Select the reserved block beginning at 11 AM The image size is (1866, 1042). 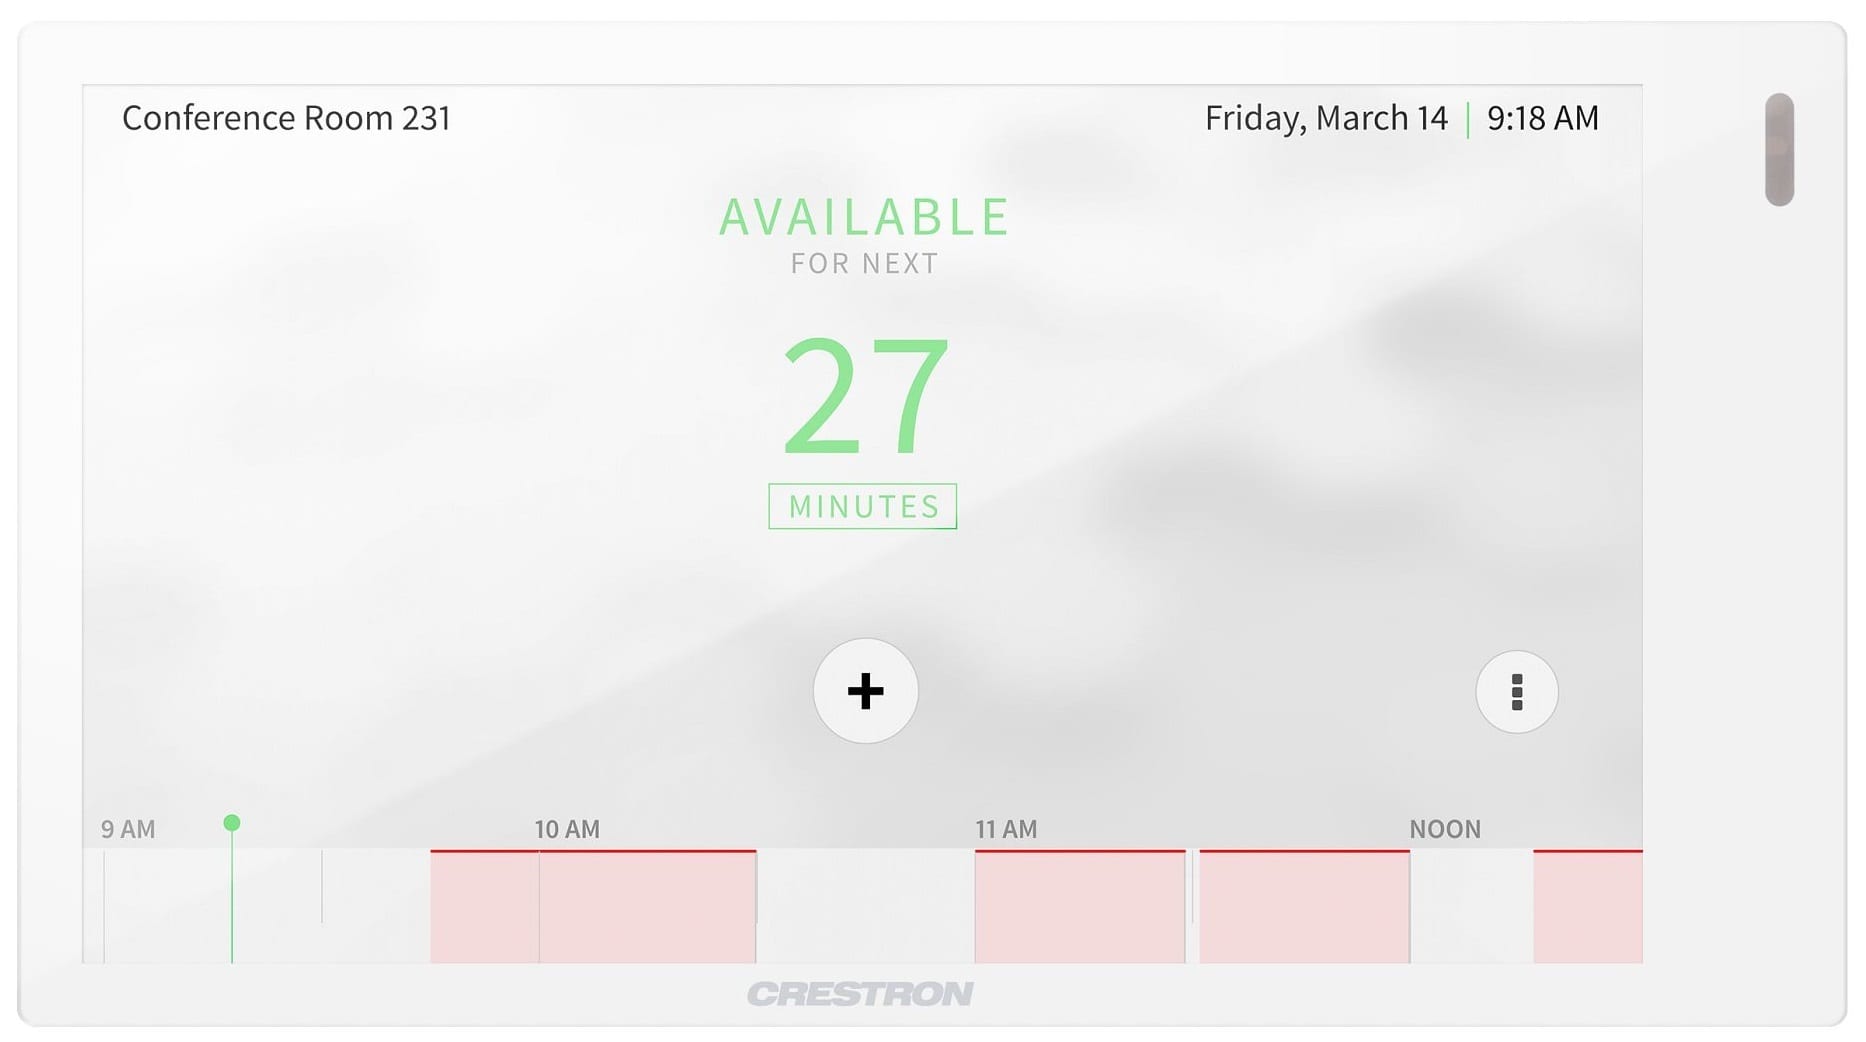[x=1080, y=907]
